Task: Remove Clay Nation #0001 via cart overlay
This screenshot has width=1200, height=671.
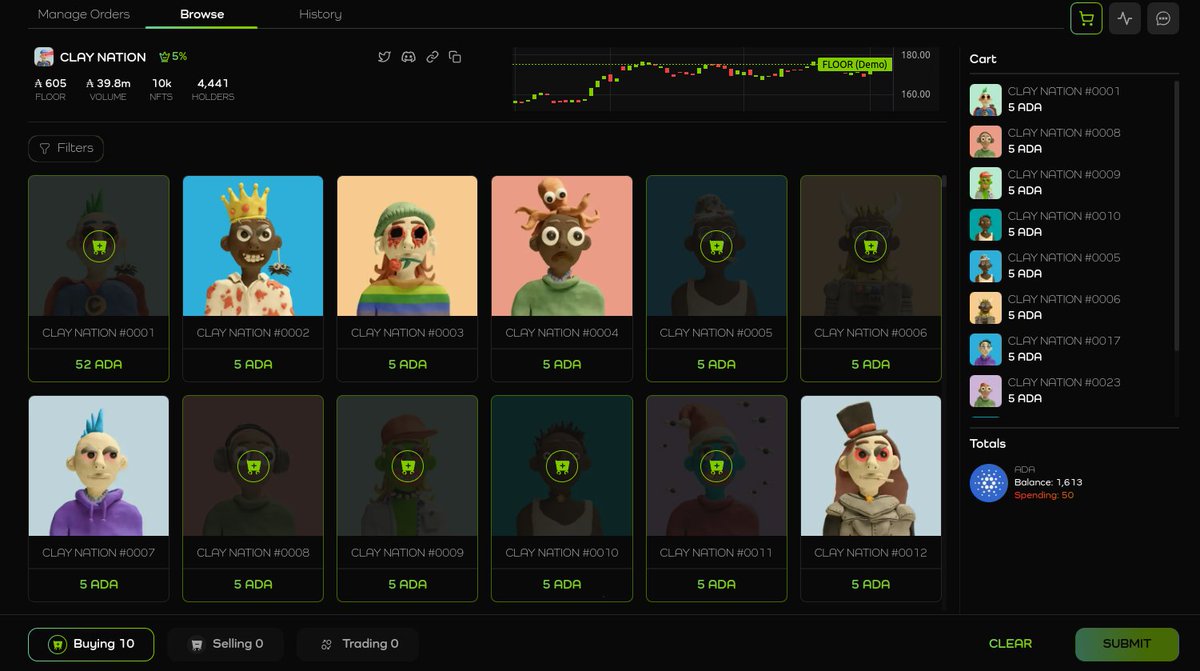Action: (98, 246)
